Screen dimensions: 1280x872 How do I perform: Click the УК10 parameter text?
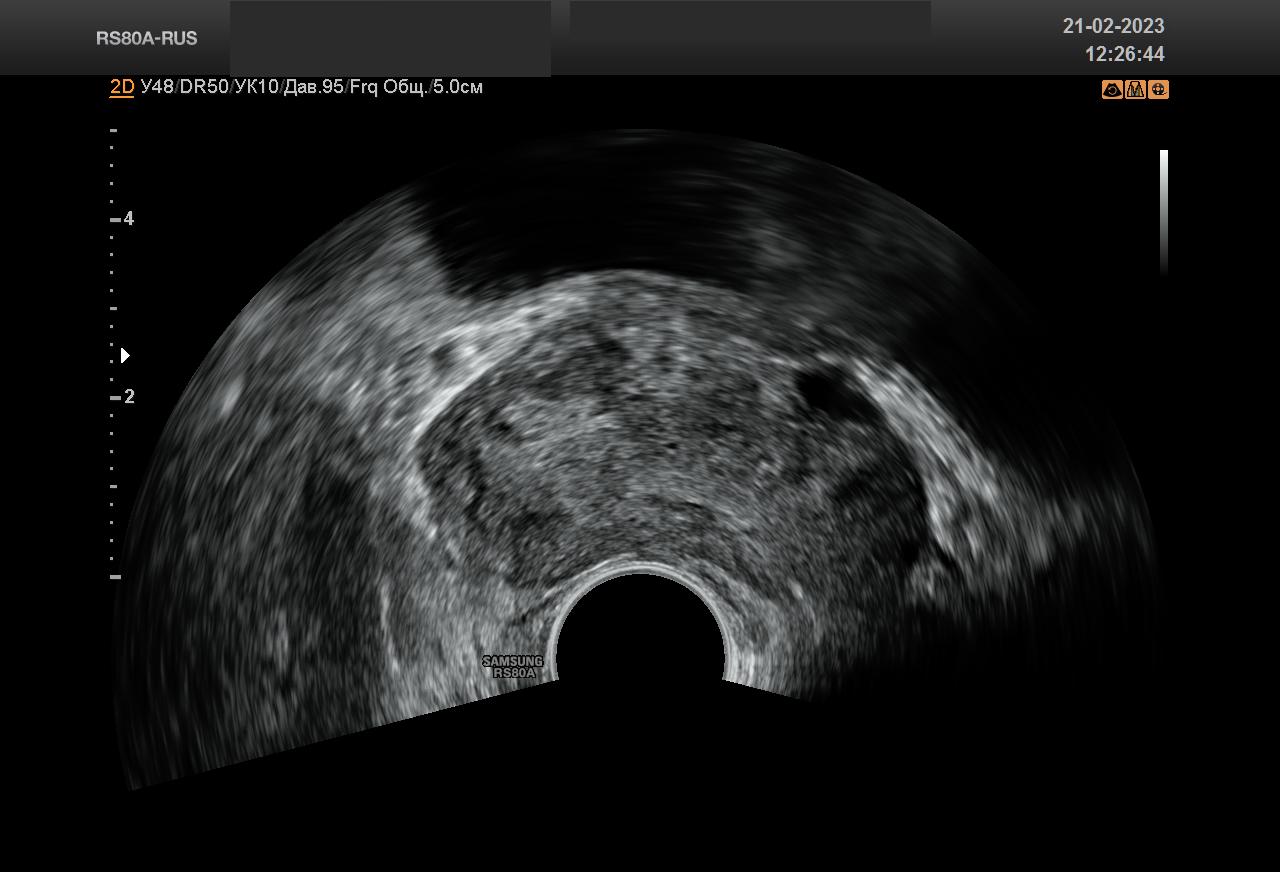[x=256, y=87]
